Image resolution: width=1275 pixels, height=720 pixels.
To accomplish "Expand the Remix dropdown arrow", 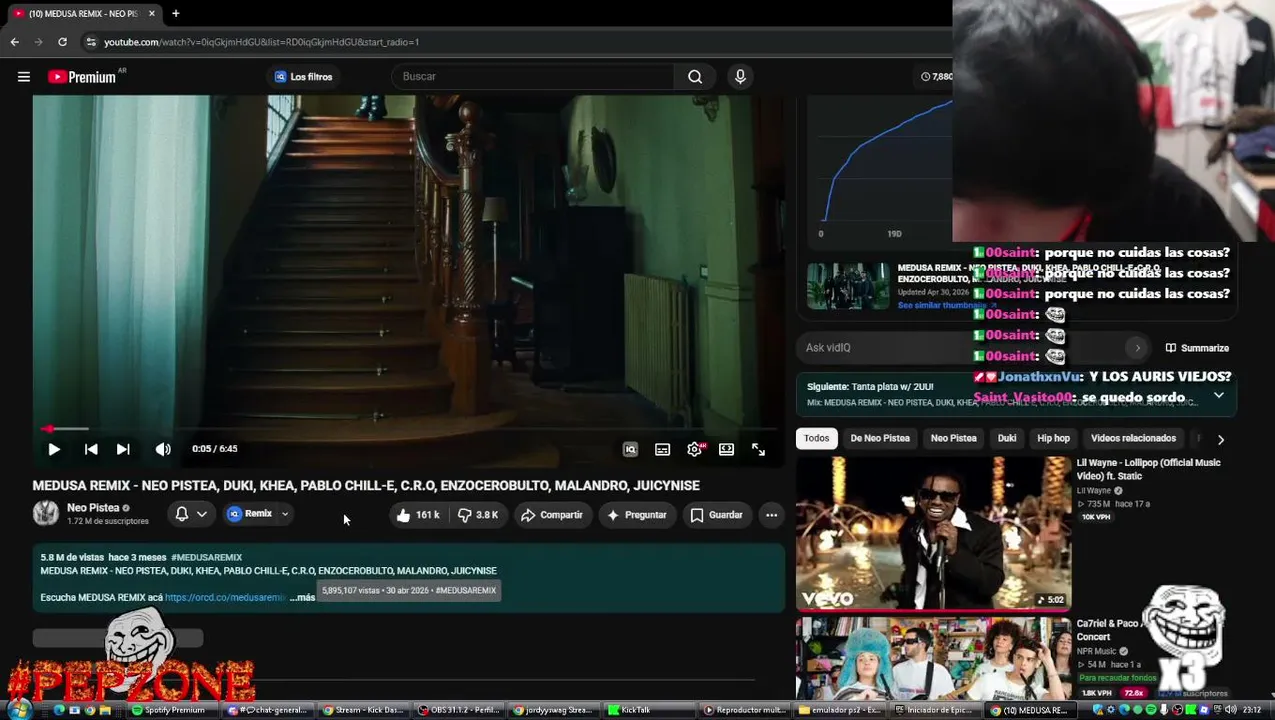I will tap(285, 514).
